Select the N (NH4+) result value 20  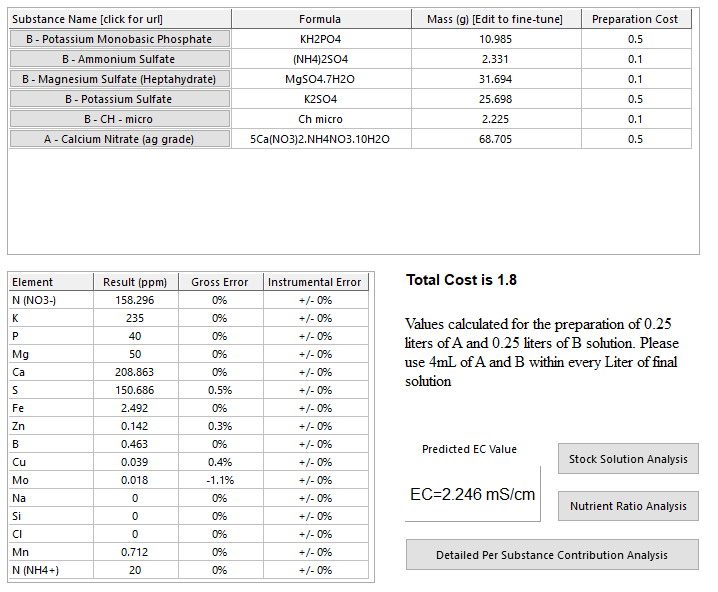(x=136, y=570)
